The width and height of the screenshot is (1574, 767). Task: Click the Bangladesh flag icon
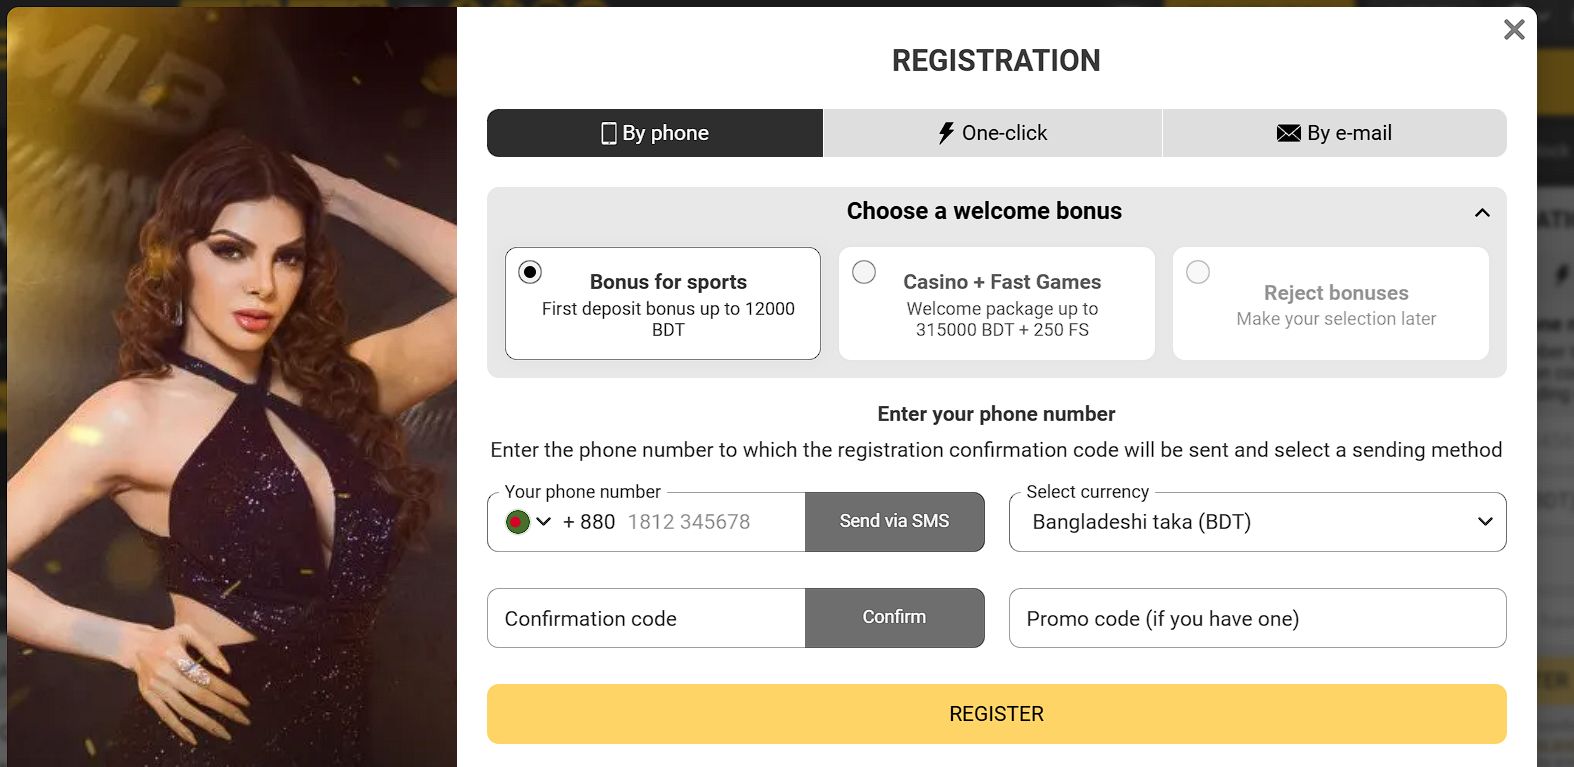(517, 522)
